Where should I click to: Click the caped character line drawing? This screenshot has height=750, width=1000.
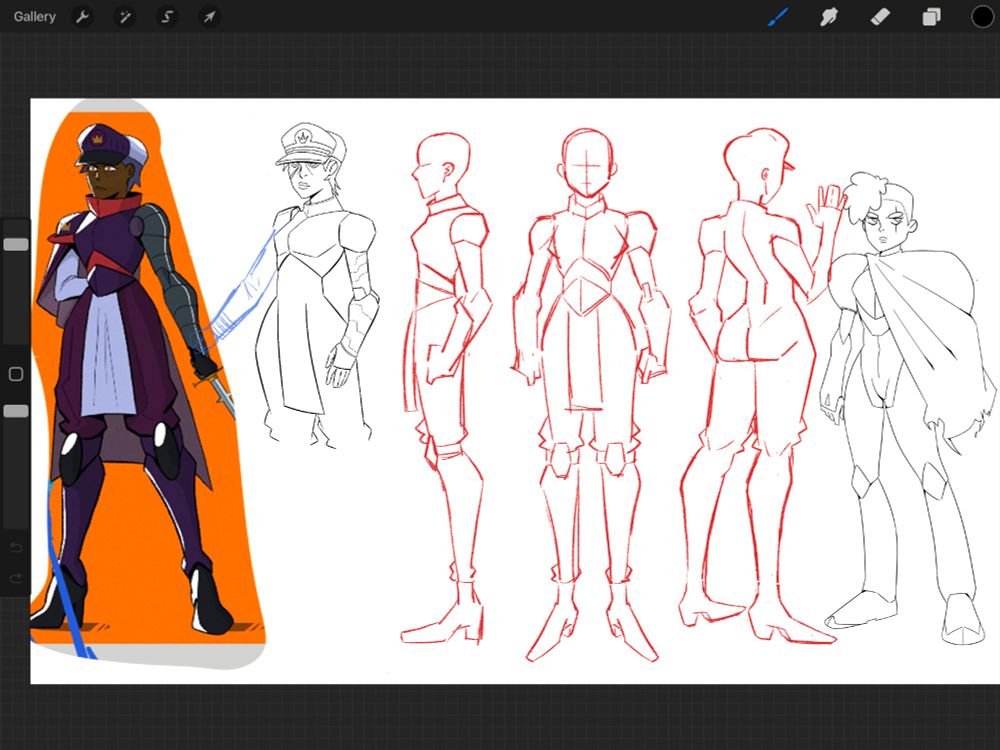point(906,408)
